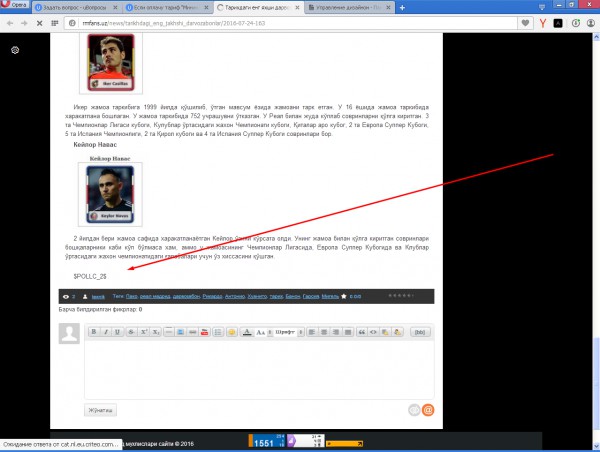The height and width of the screenshot is (452, 600).
Task: Open the font size dropdown
Action: [264, 332]
